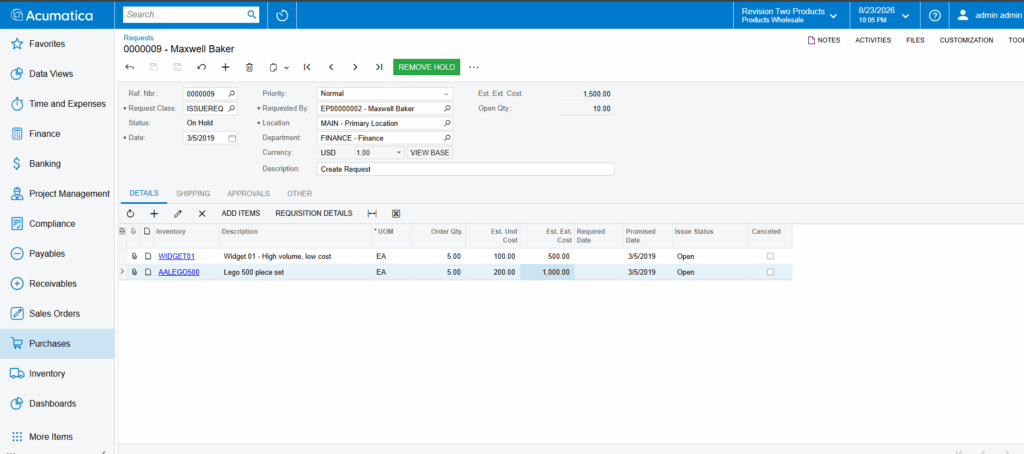The height and width of the screenshot is (454, 1024).
Task: Click the Description input field
Action: point(466,169)
